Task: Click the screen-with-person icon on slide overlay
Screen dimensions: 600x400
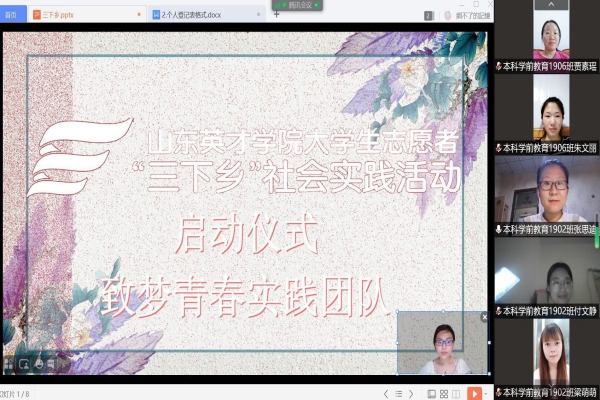Action: click(24, 364)
